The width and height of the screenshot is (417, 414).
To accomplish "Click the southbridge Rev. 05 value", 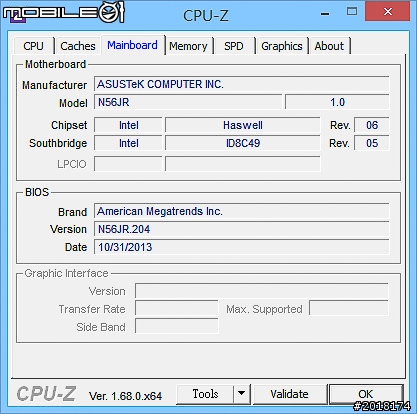I will tap(372, 143).
